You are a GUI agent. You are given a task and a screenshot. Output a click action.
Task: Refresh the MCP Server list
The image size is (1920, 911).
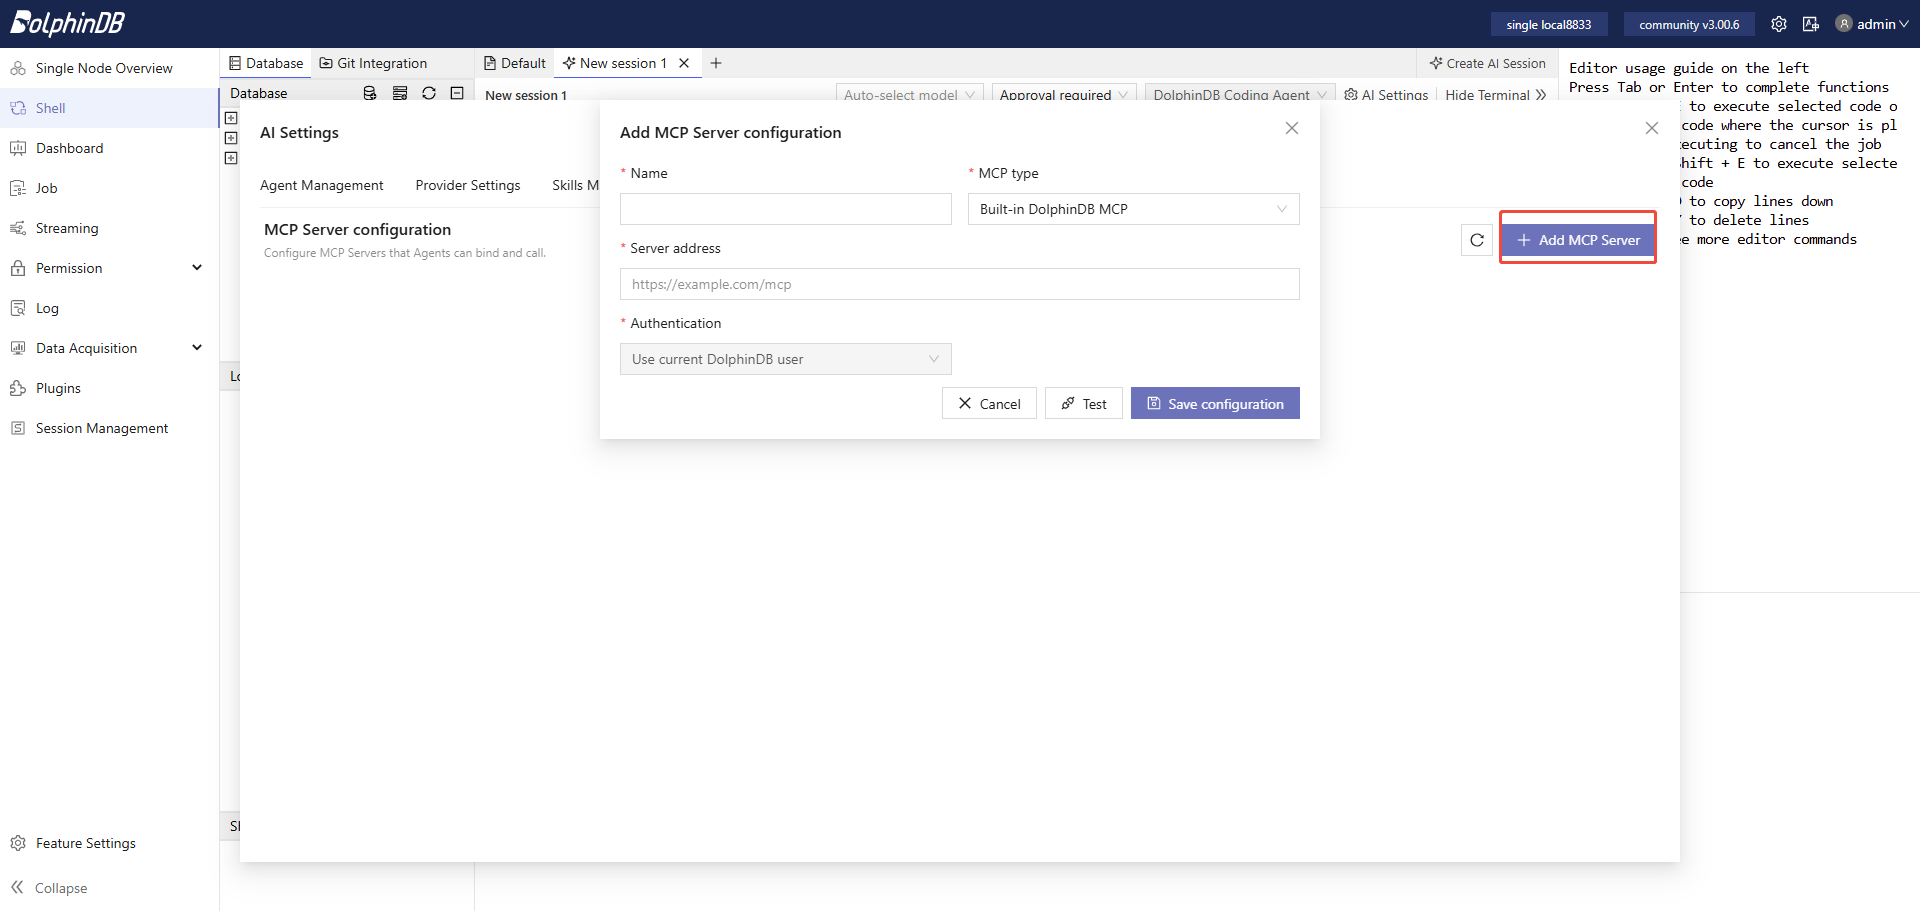point(1477,240)
